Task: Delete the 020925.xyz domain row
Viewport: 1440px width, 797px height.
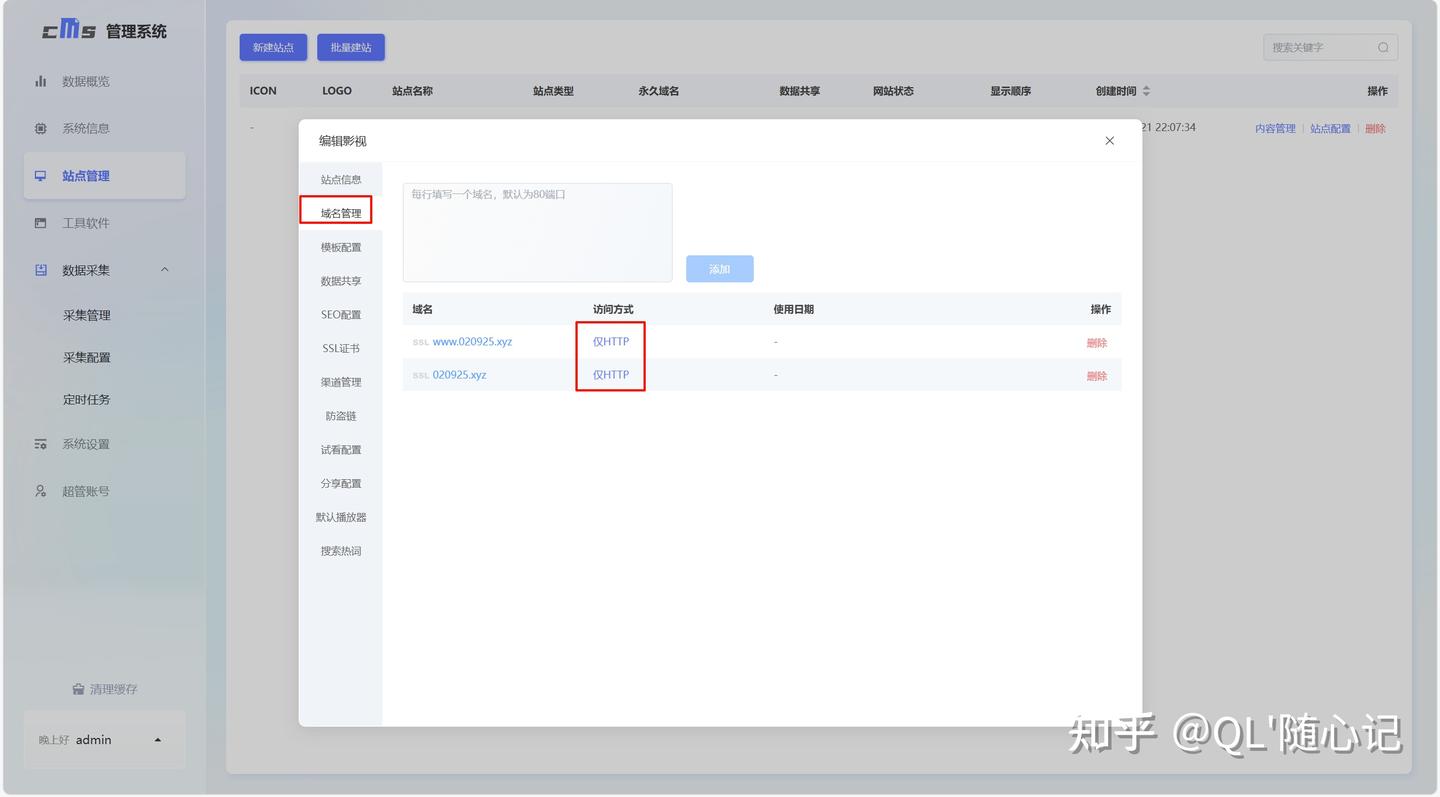Action: pyautogui.click(x=1097, y=376)
